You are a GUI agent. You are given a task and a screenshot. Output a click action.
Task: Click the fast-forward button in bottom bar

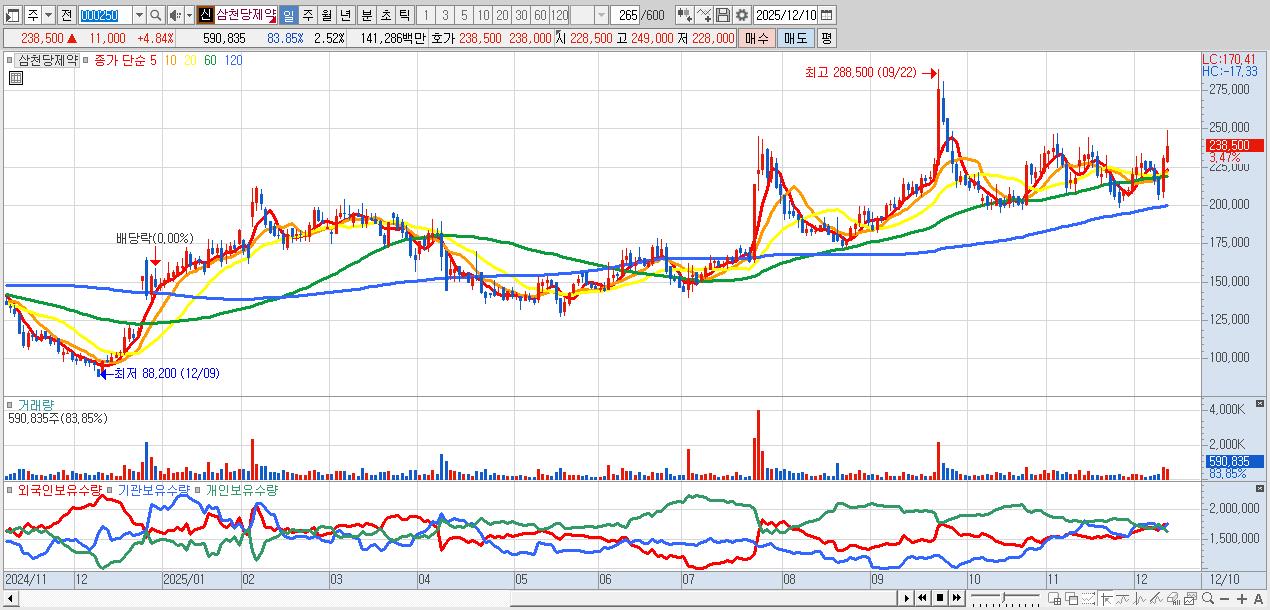[x=957, y=598]
